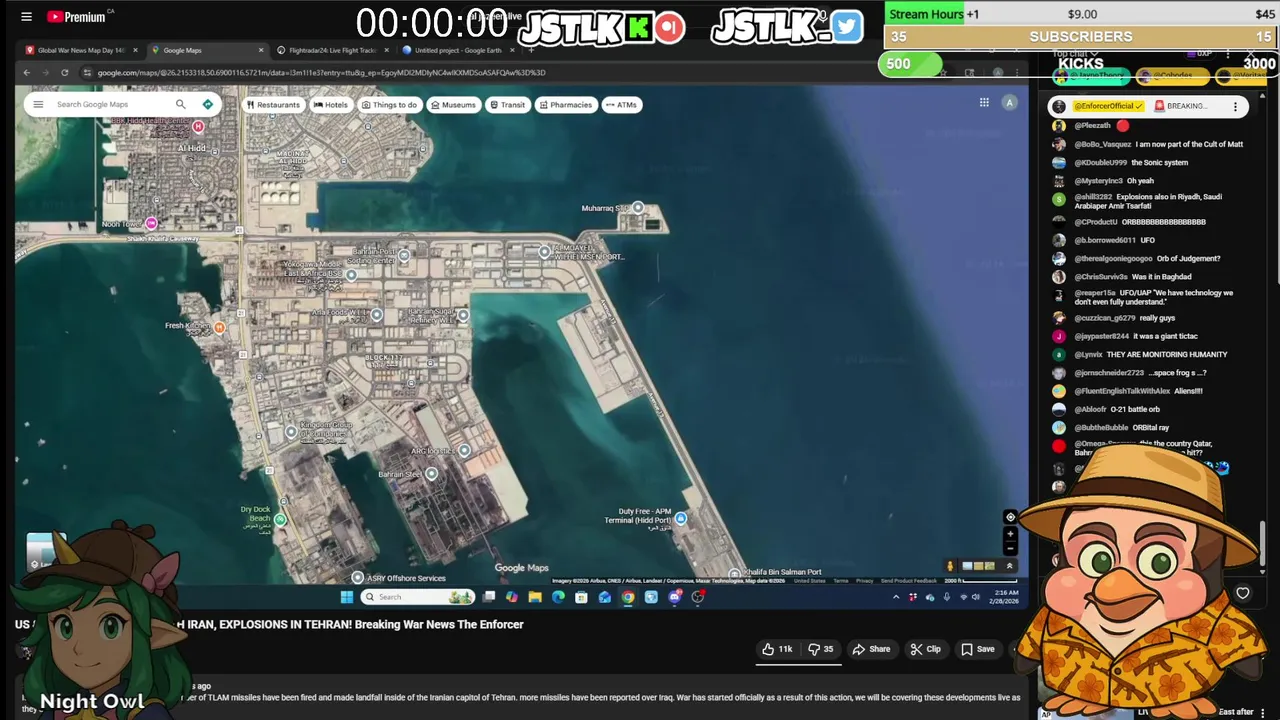Click the Muharraq map pin
The height and width of the screenshot is (720, 1280).
pos(638,208)
